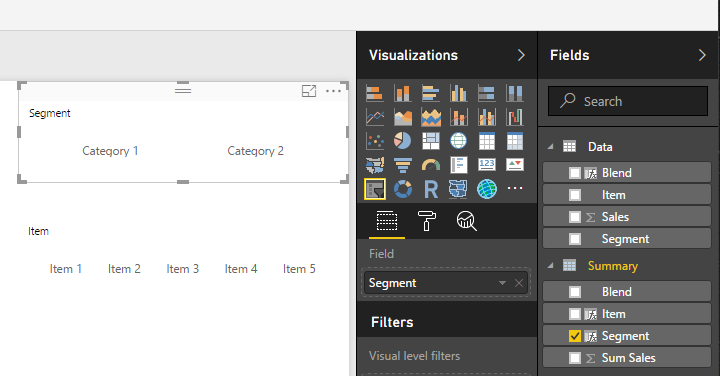Click the Fields Search box
720x376 pixels.
(x=628, y=101)
